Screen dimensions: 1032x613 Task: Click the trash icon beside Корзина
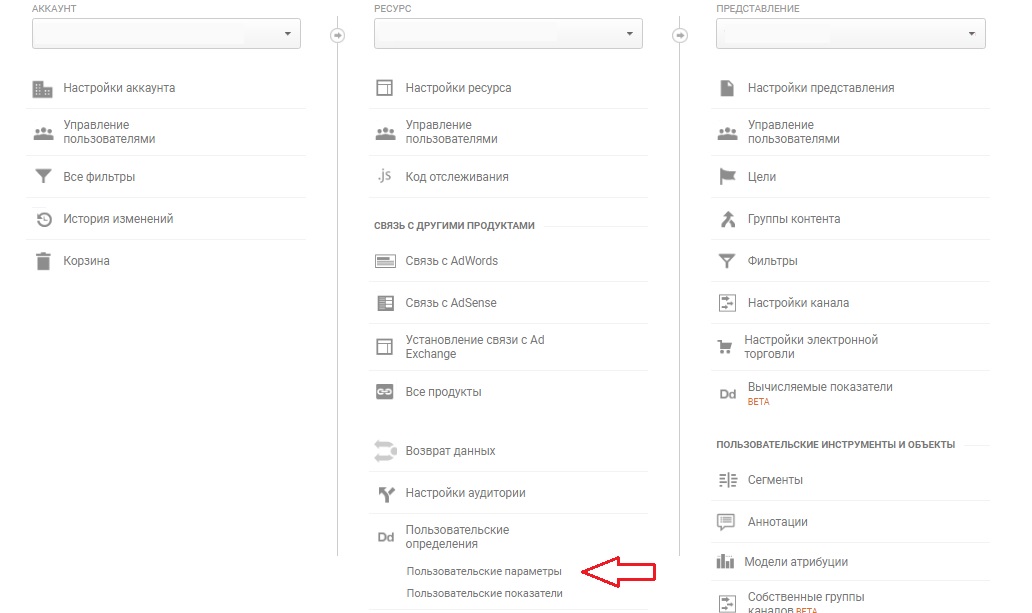click(x=43, y=261)
